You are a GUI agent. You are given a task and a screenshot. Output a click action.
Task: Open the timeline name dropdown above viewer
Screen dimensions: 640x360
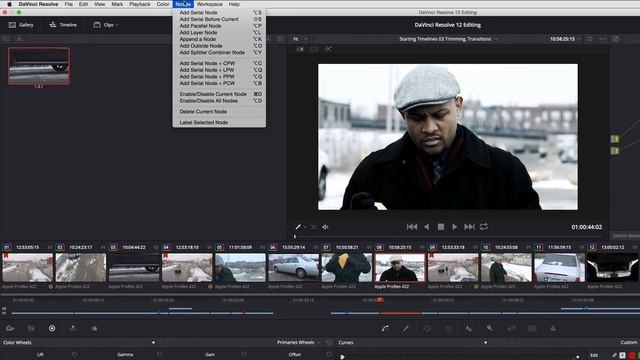448,39
